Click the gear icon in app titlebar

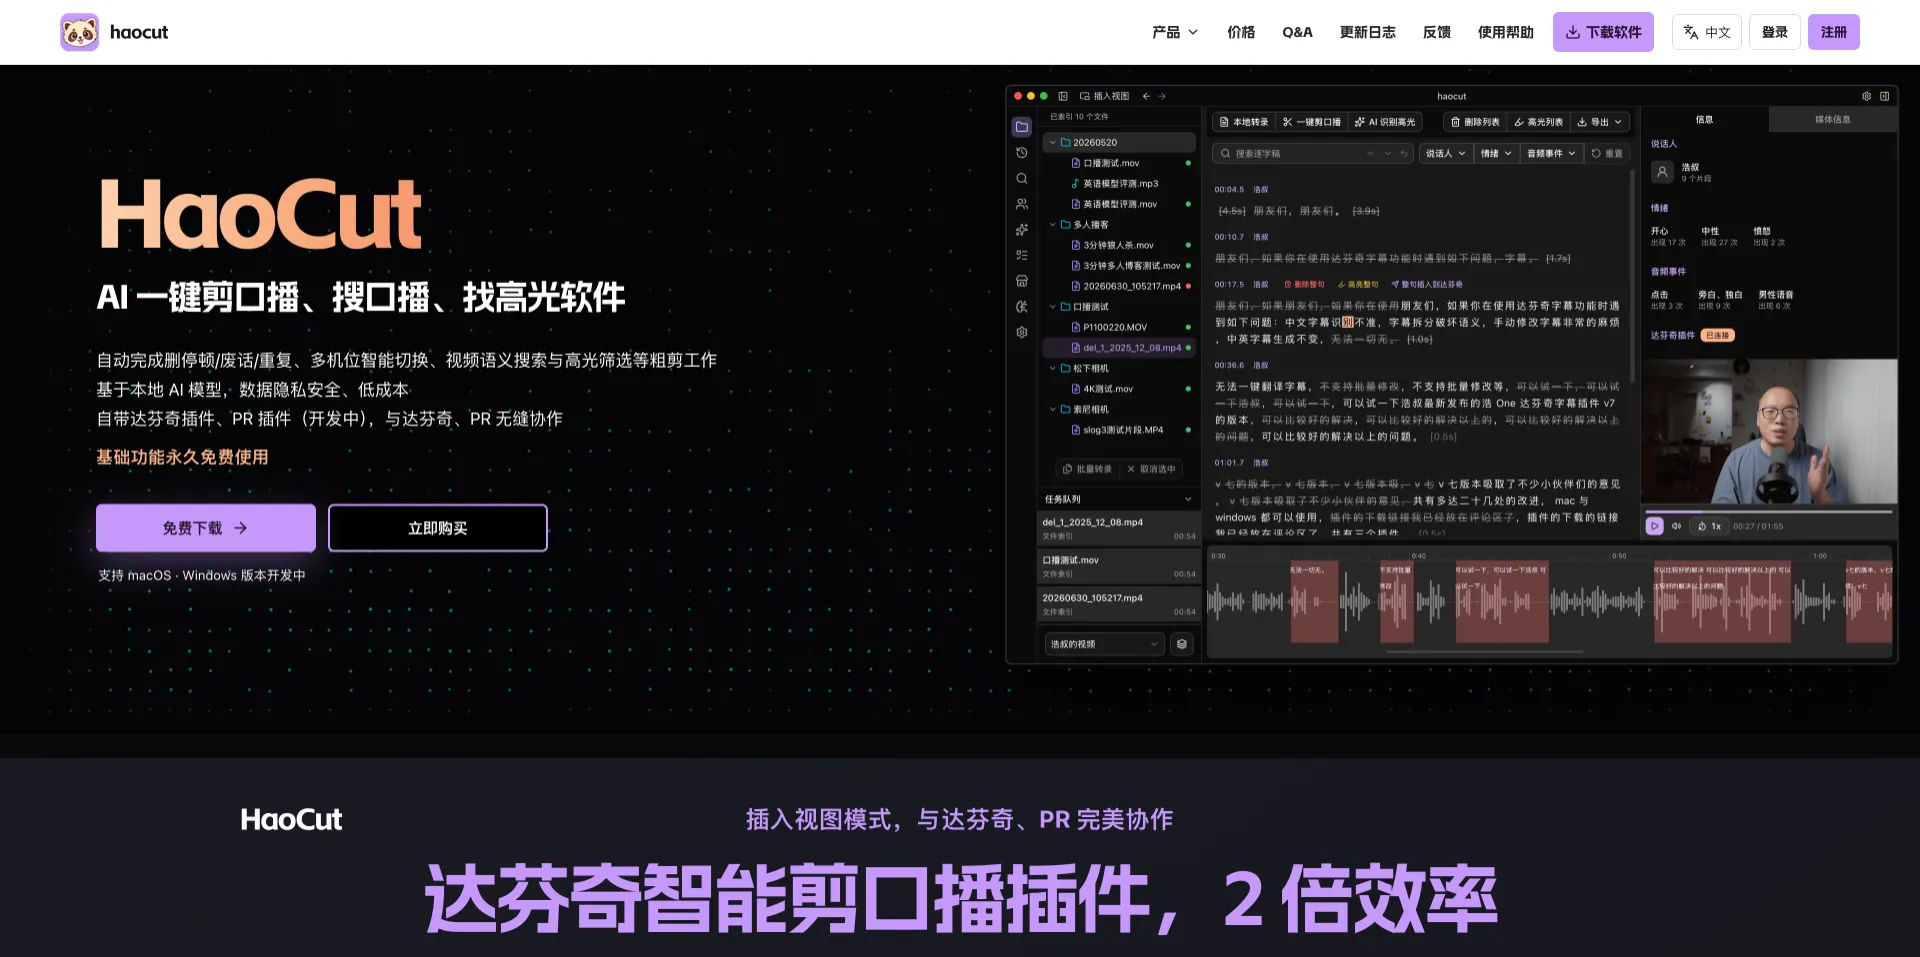click(1866, 96)
